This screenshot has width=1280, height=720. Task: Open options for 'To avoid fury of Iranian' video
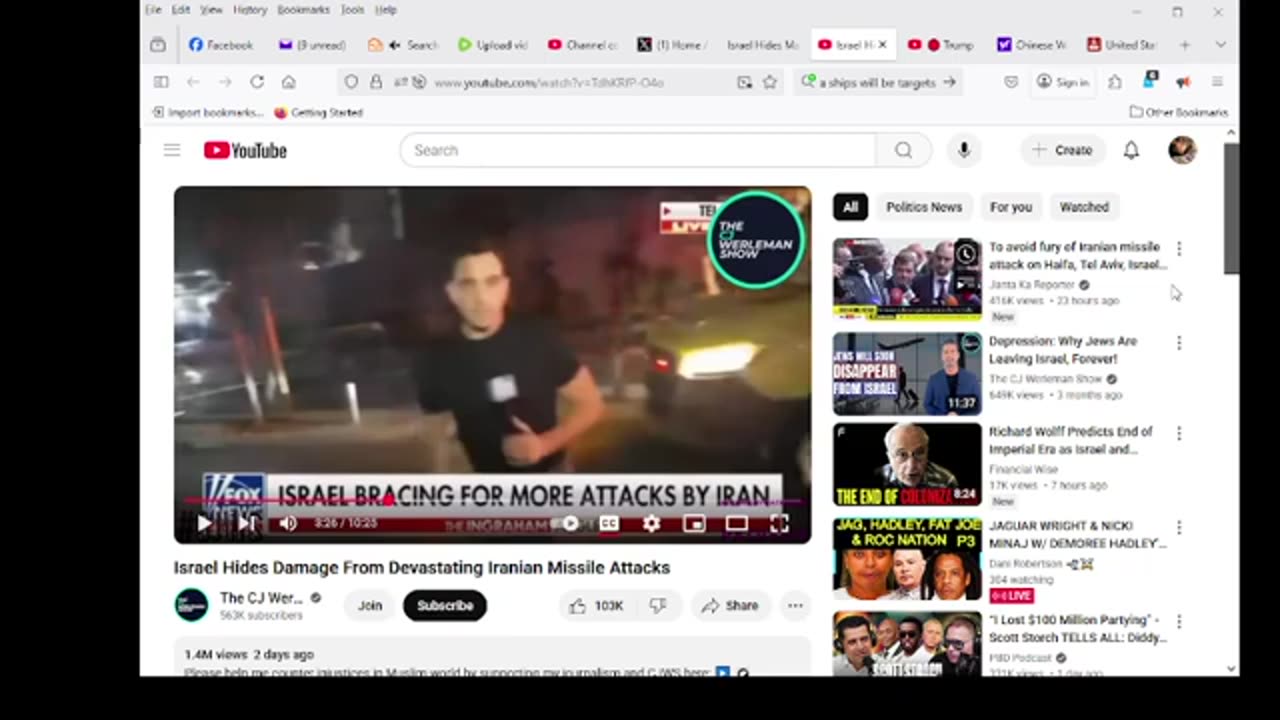pos(1179,248)
